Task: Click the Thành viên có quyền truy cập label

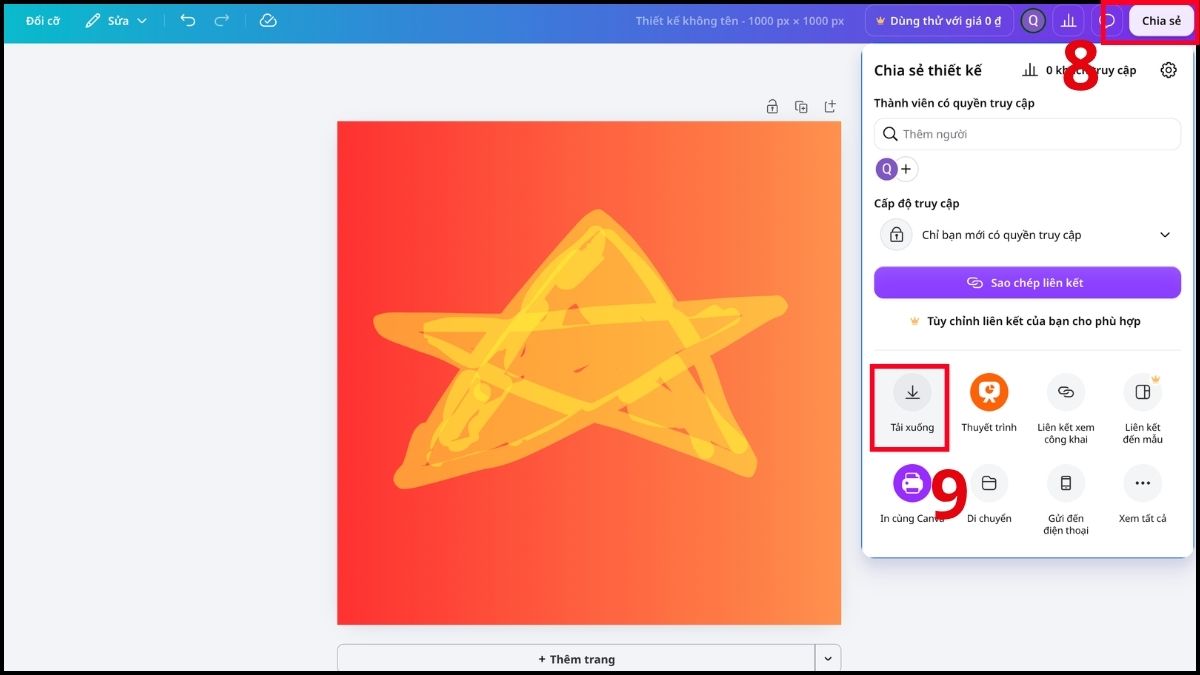Action: click(954, 103)
